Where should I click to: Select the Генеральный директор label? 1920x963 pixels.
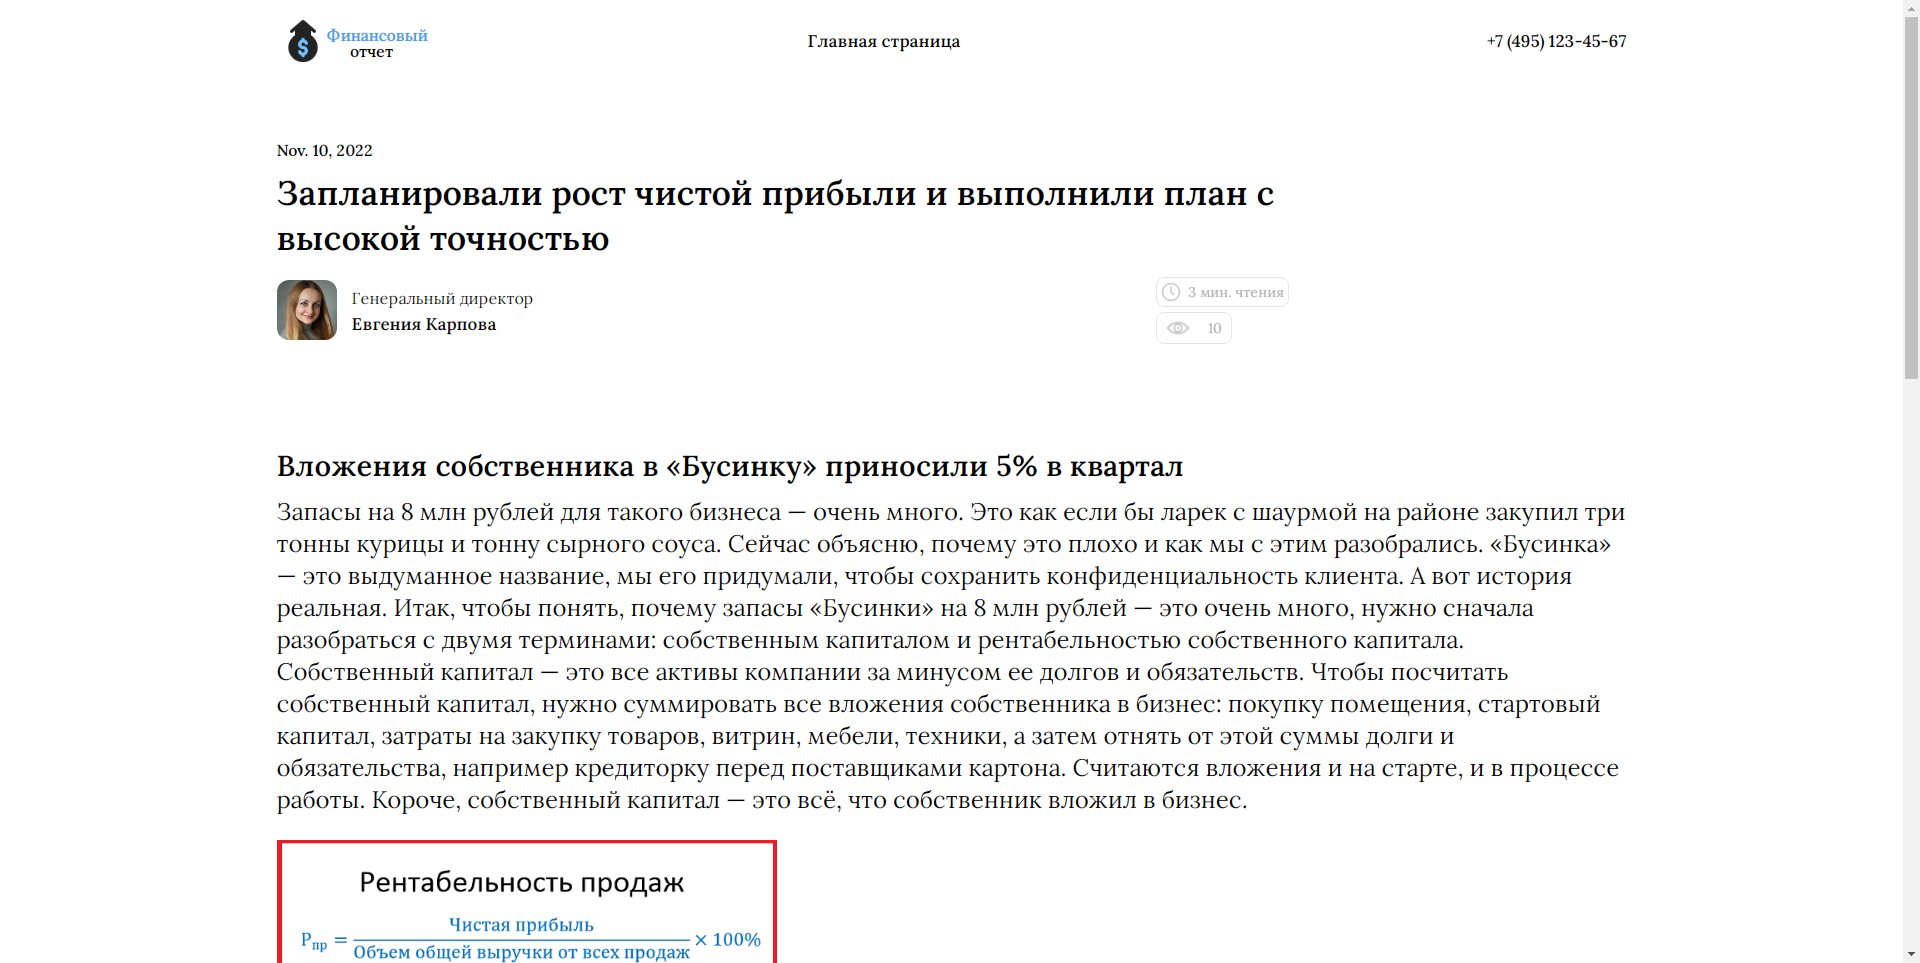click(442, 298)
